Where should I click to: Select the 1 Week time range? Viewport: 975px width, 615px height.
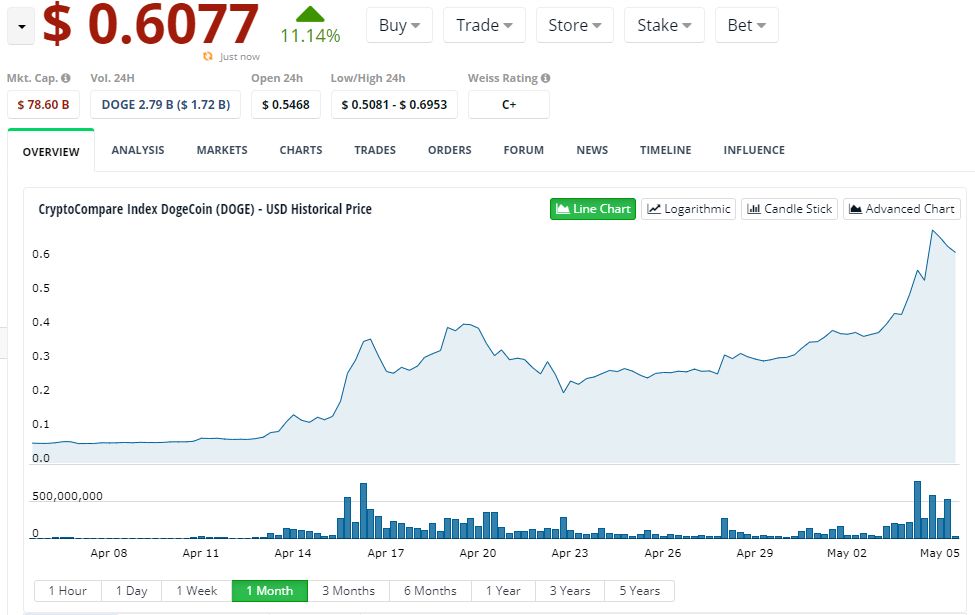point(196,591)
